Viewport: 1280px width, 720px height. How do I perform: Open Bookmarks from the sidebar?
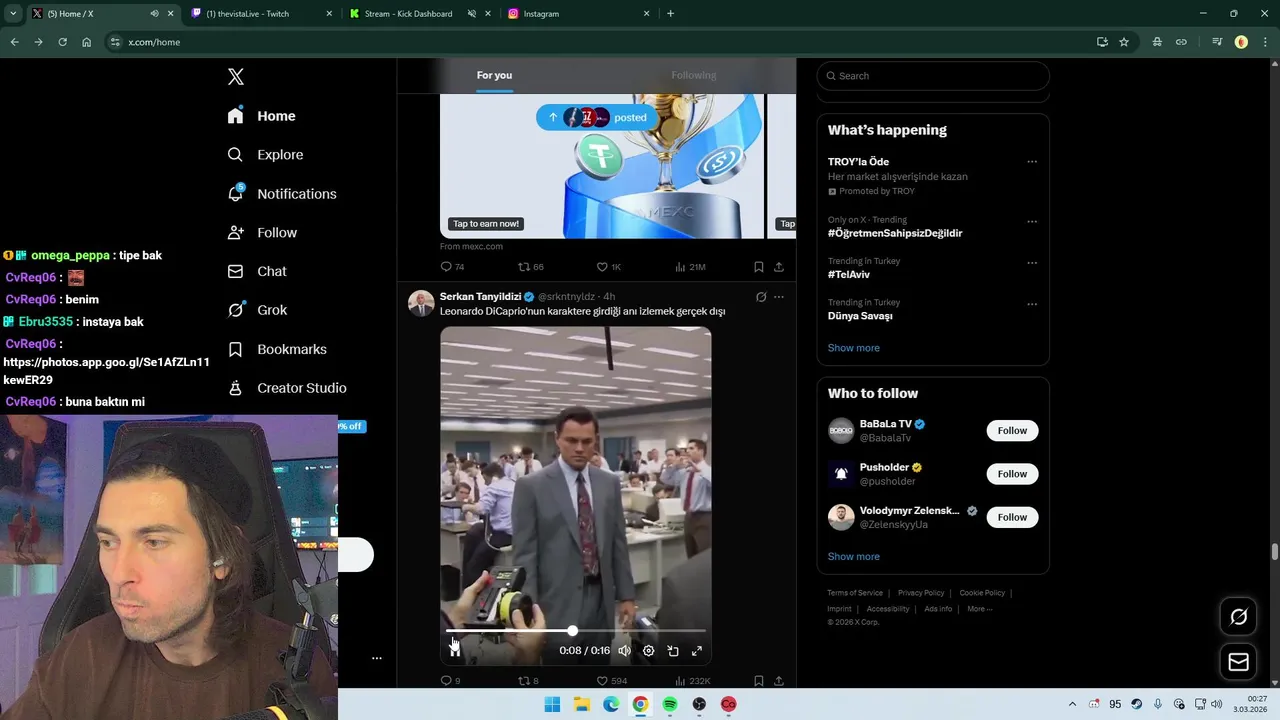(x=277, y=349)
